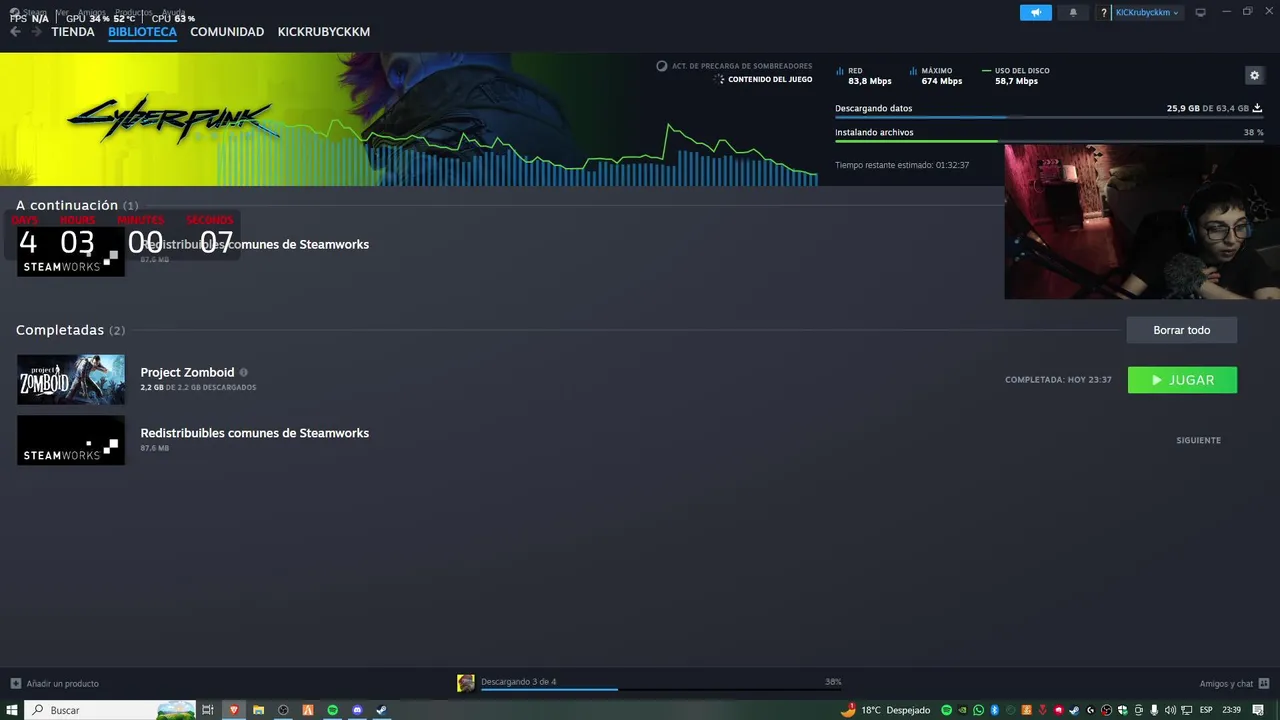The width and height of the screenshot is (1280, 720).
Task: Click the A continuación section header
Action: click(77, 205)
